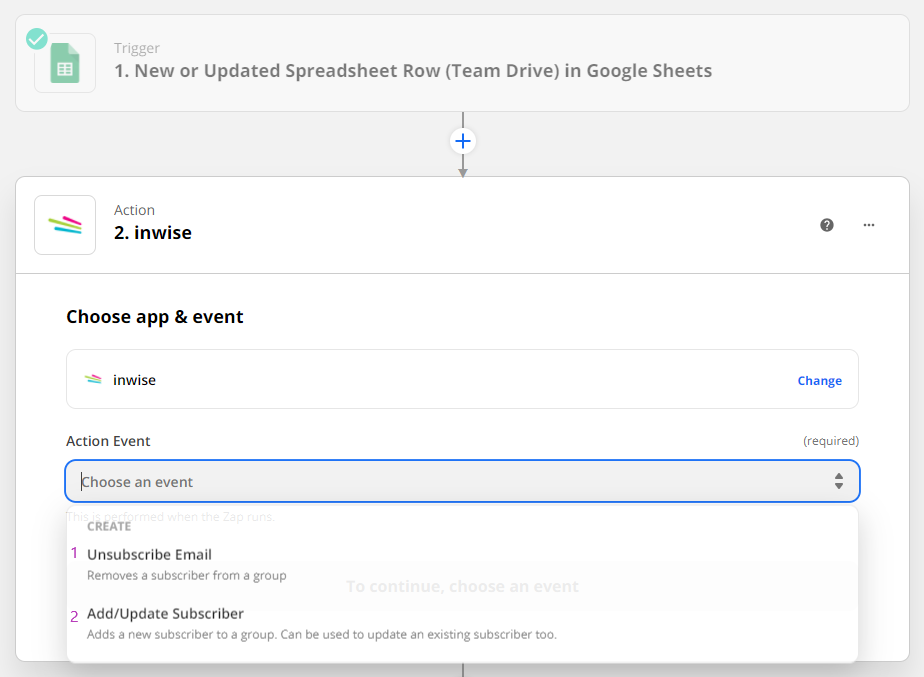The width and height of the screenshot is (924, 677).
Task: Click the 'Choose app & event' heading
Action: point(154,317)
